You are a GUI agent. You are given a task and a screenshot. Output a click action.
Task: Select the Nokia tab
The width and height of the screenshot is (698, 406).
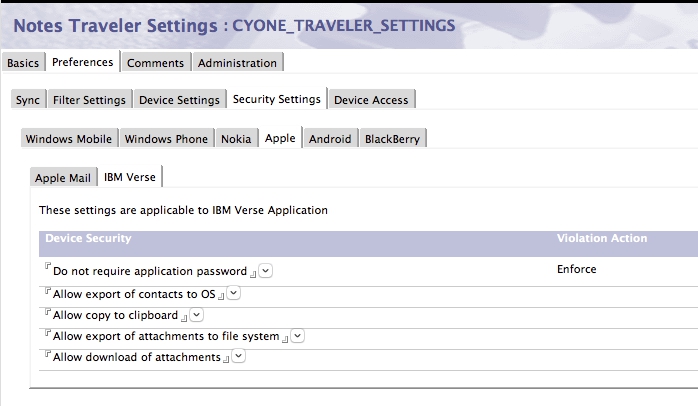pyautogui.click(x=236, y=139)
